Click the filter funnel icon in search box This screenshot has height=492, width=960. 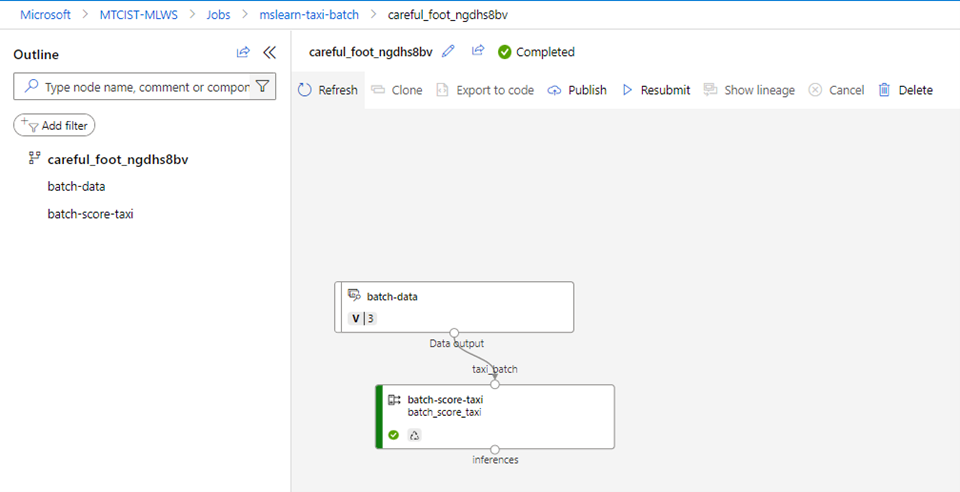coord(262,87)
